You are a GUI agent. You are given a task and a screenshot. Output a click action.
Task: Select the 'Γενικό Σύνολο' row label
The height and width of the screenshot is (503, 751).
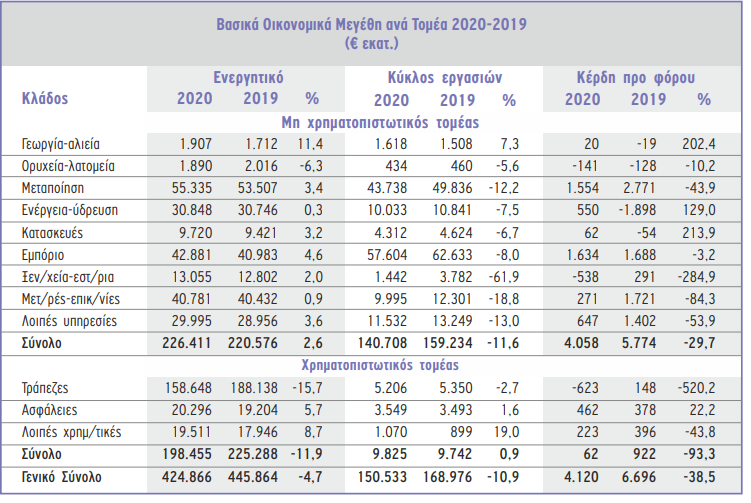click(x=62, y=477)
